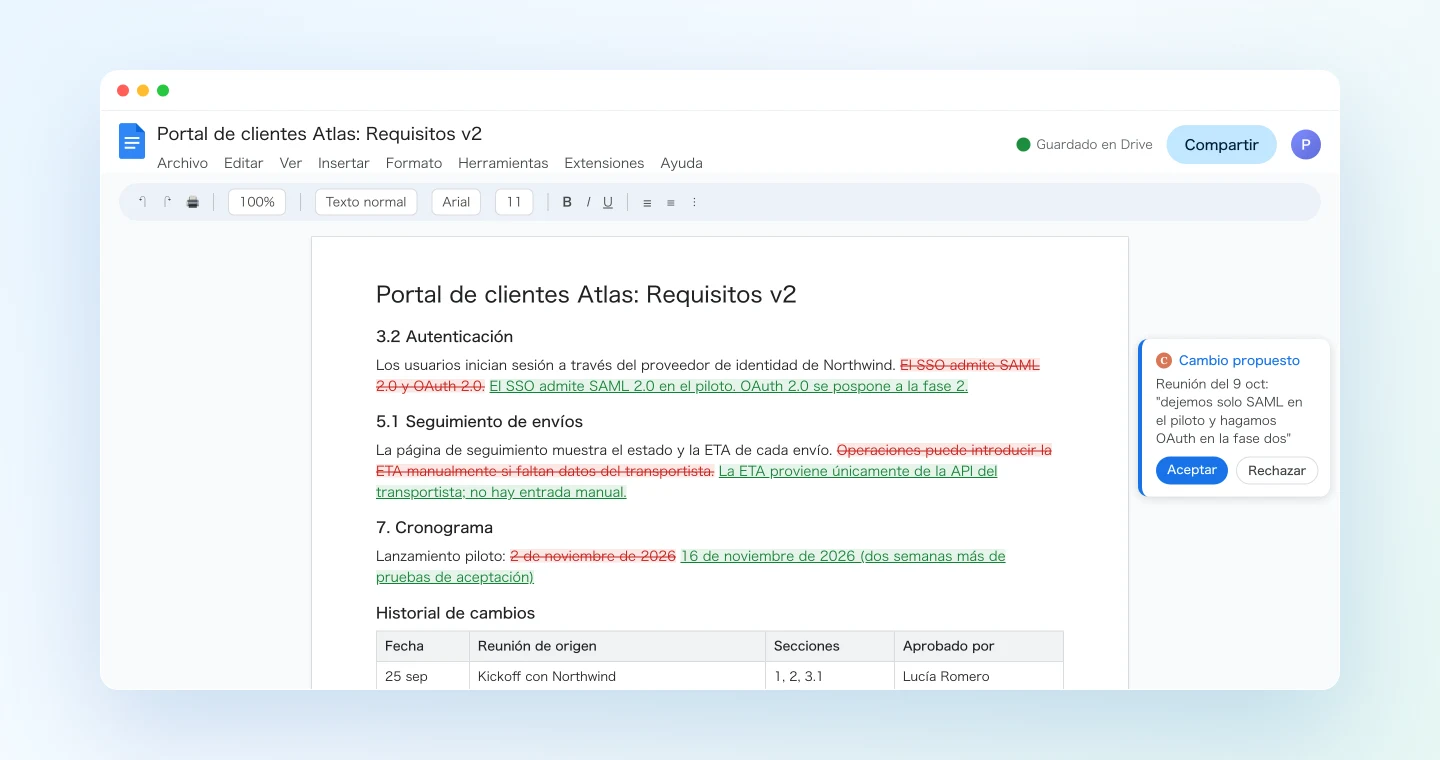Open the more options three-dot menu
Image resolution: width=1440 pixels, height=760 pixels.
click(694, 202)
